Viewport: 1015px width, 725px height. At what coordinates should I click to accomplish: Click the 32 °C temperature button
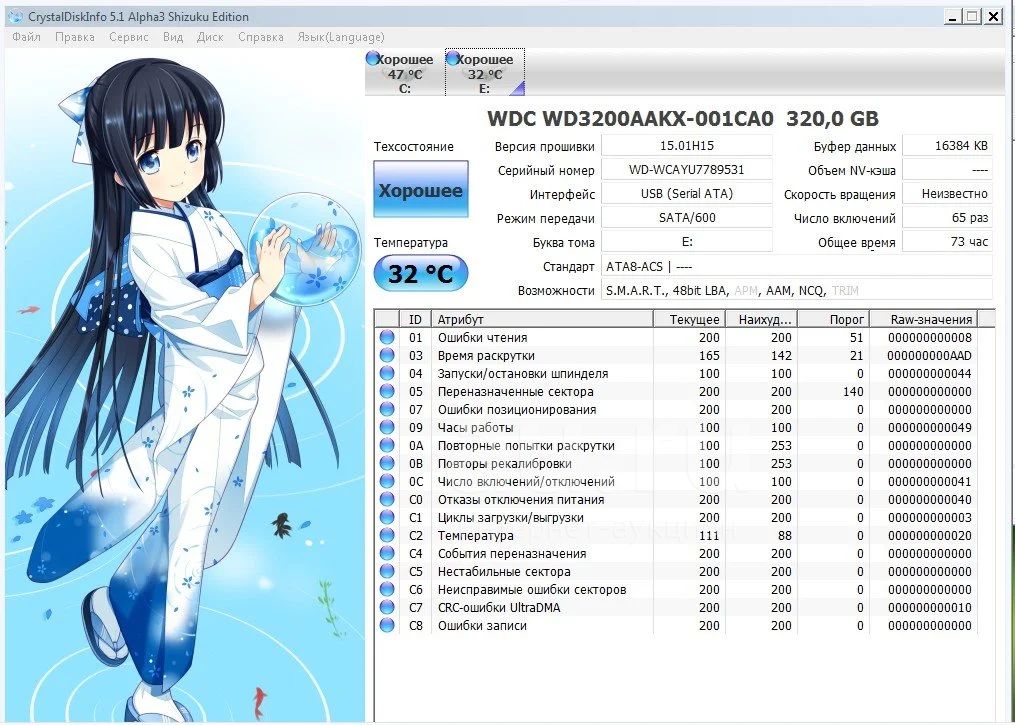coord(421,273)
